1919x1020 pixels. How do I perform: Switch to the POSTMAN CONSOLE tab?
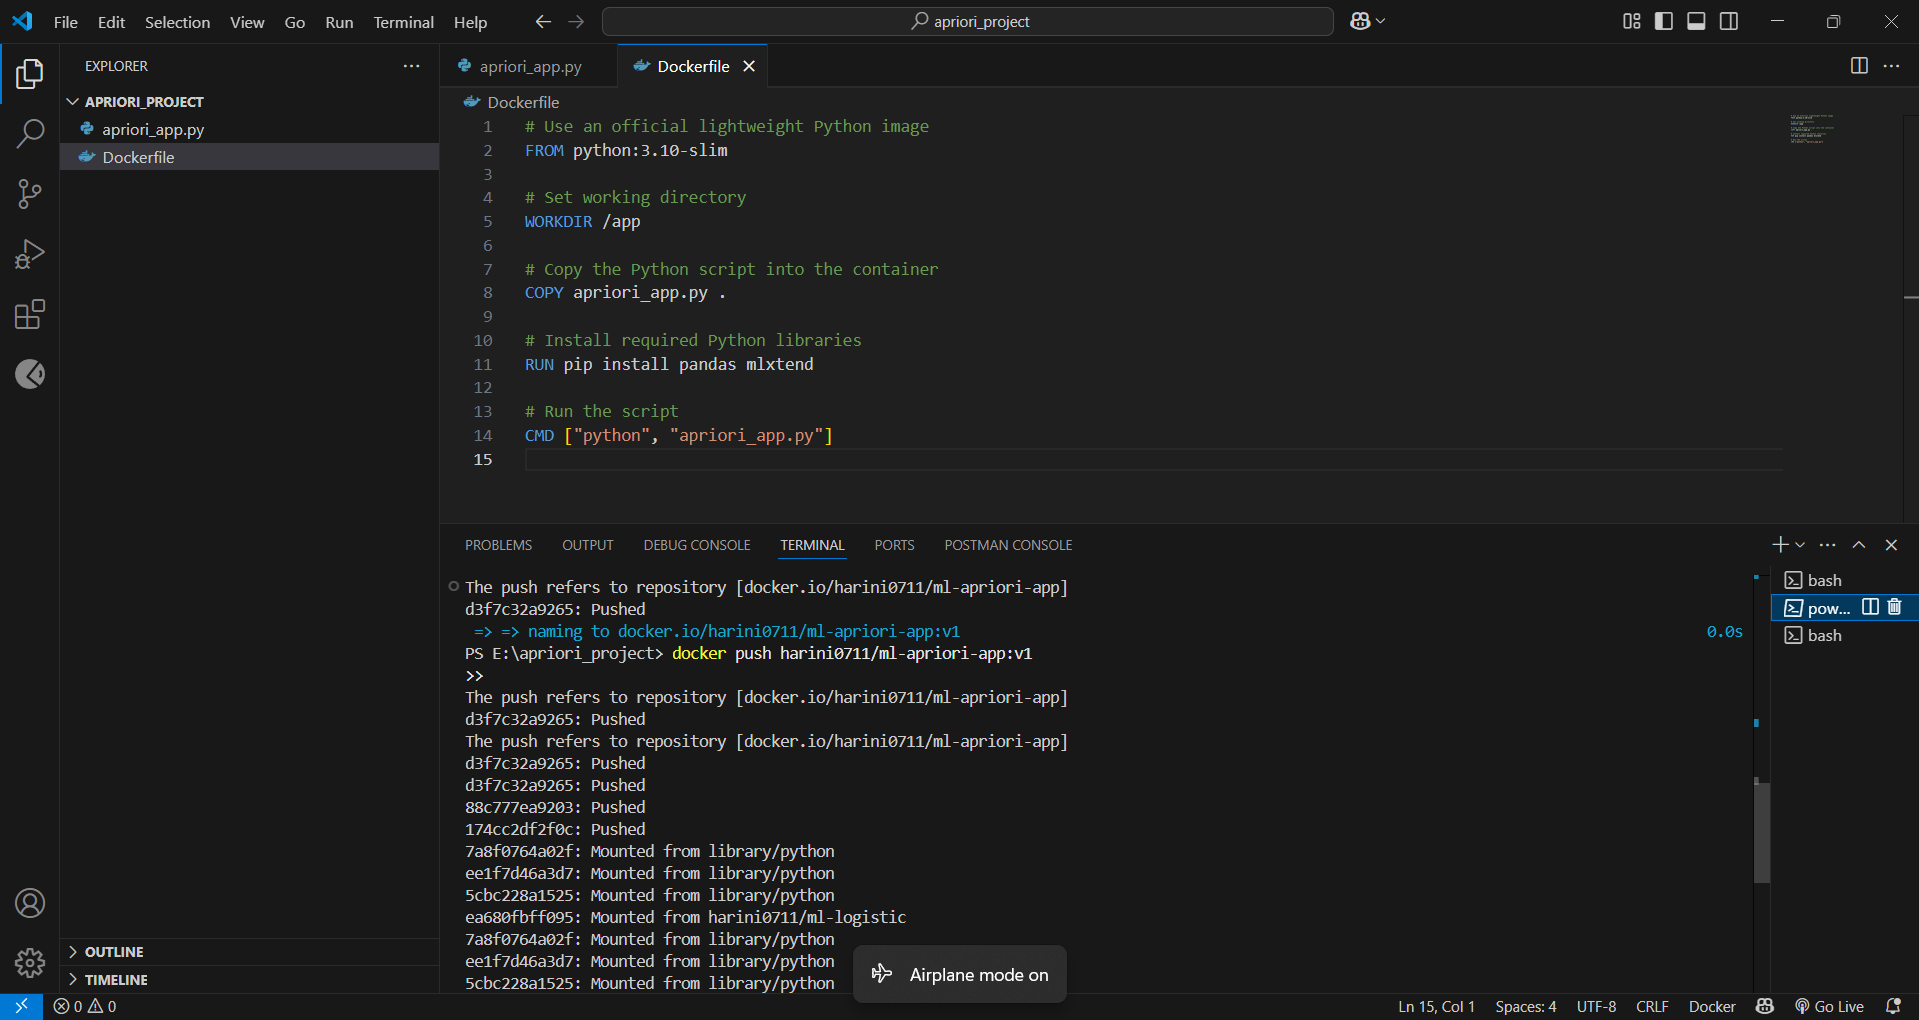(x=1008, y=545)
